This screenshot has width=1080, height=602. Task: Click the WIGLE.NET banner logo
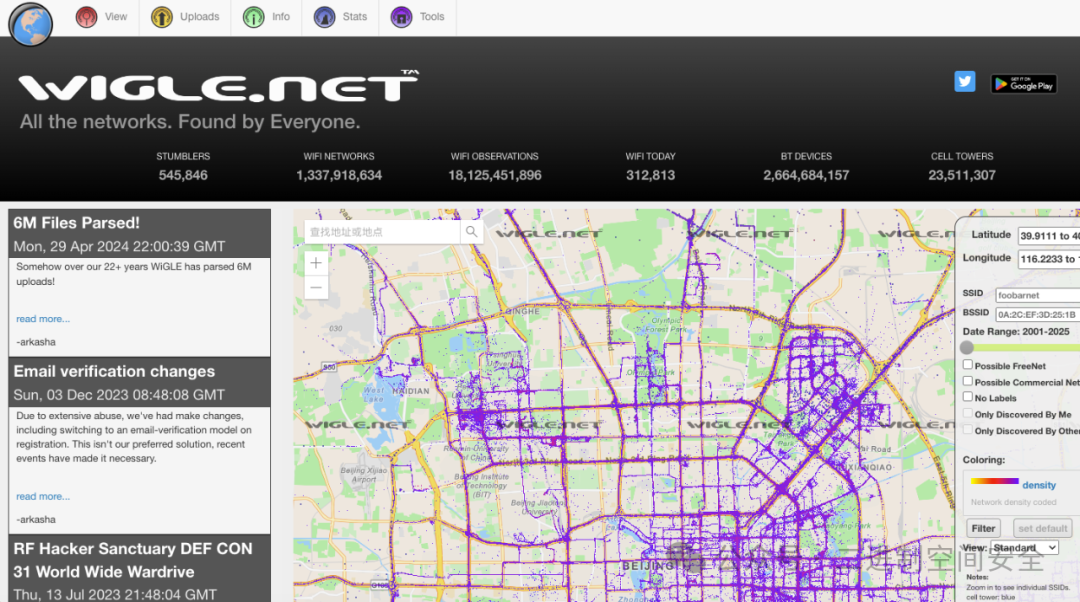pyautogui.click(x=218, y=86)
